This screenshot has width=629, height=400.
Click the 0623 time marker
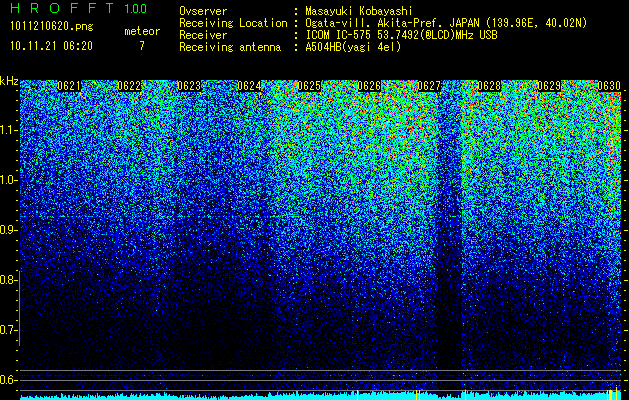(189, 86)
